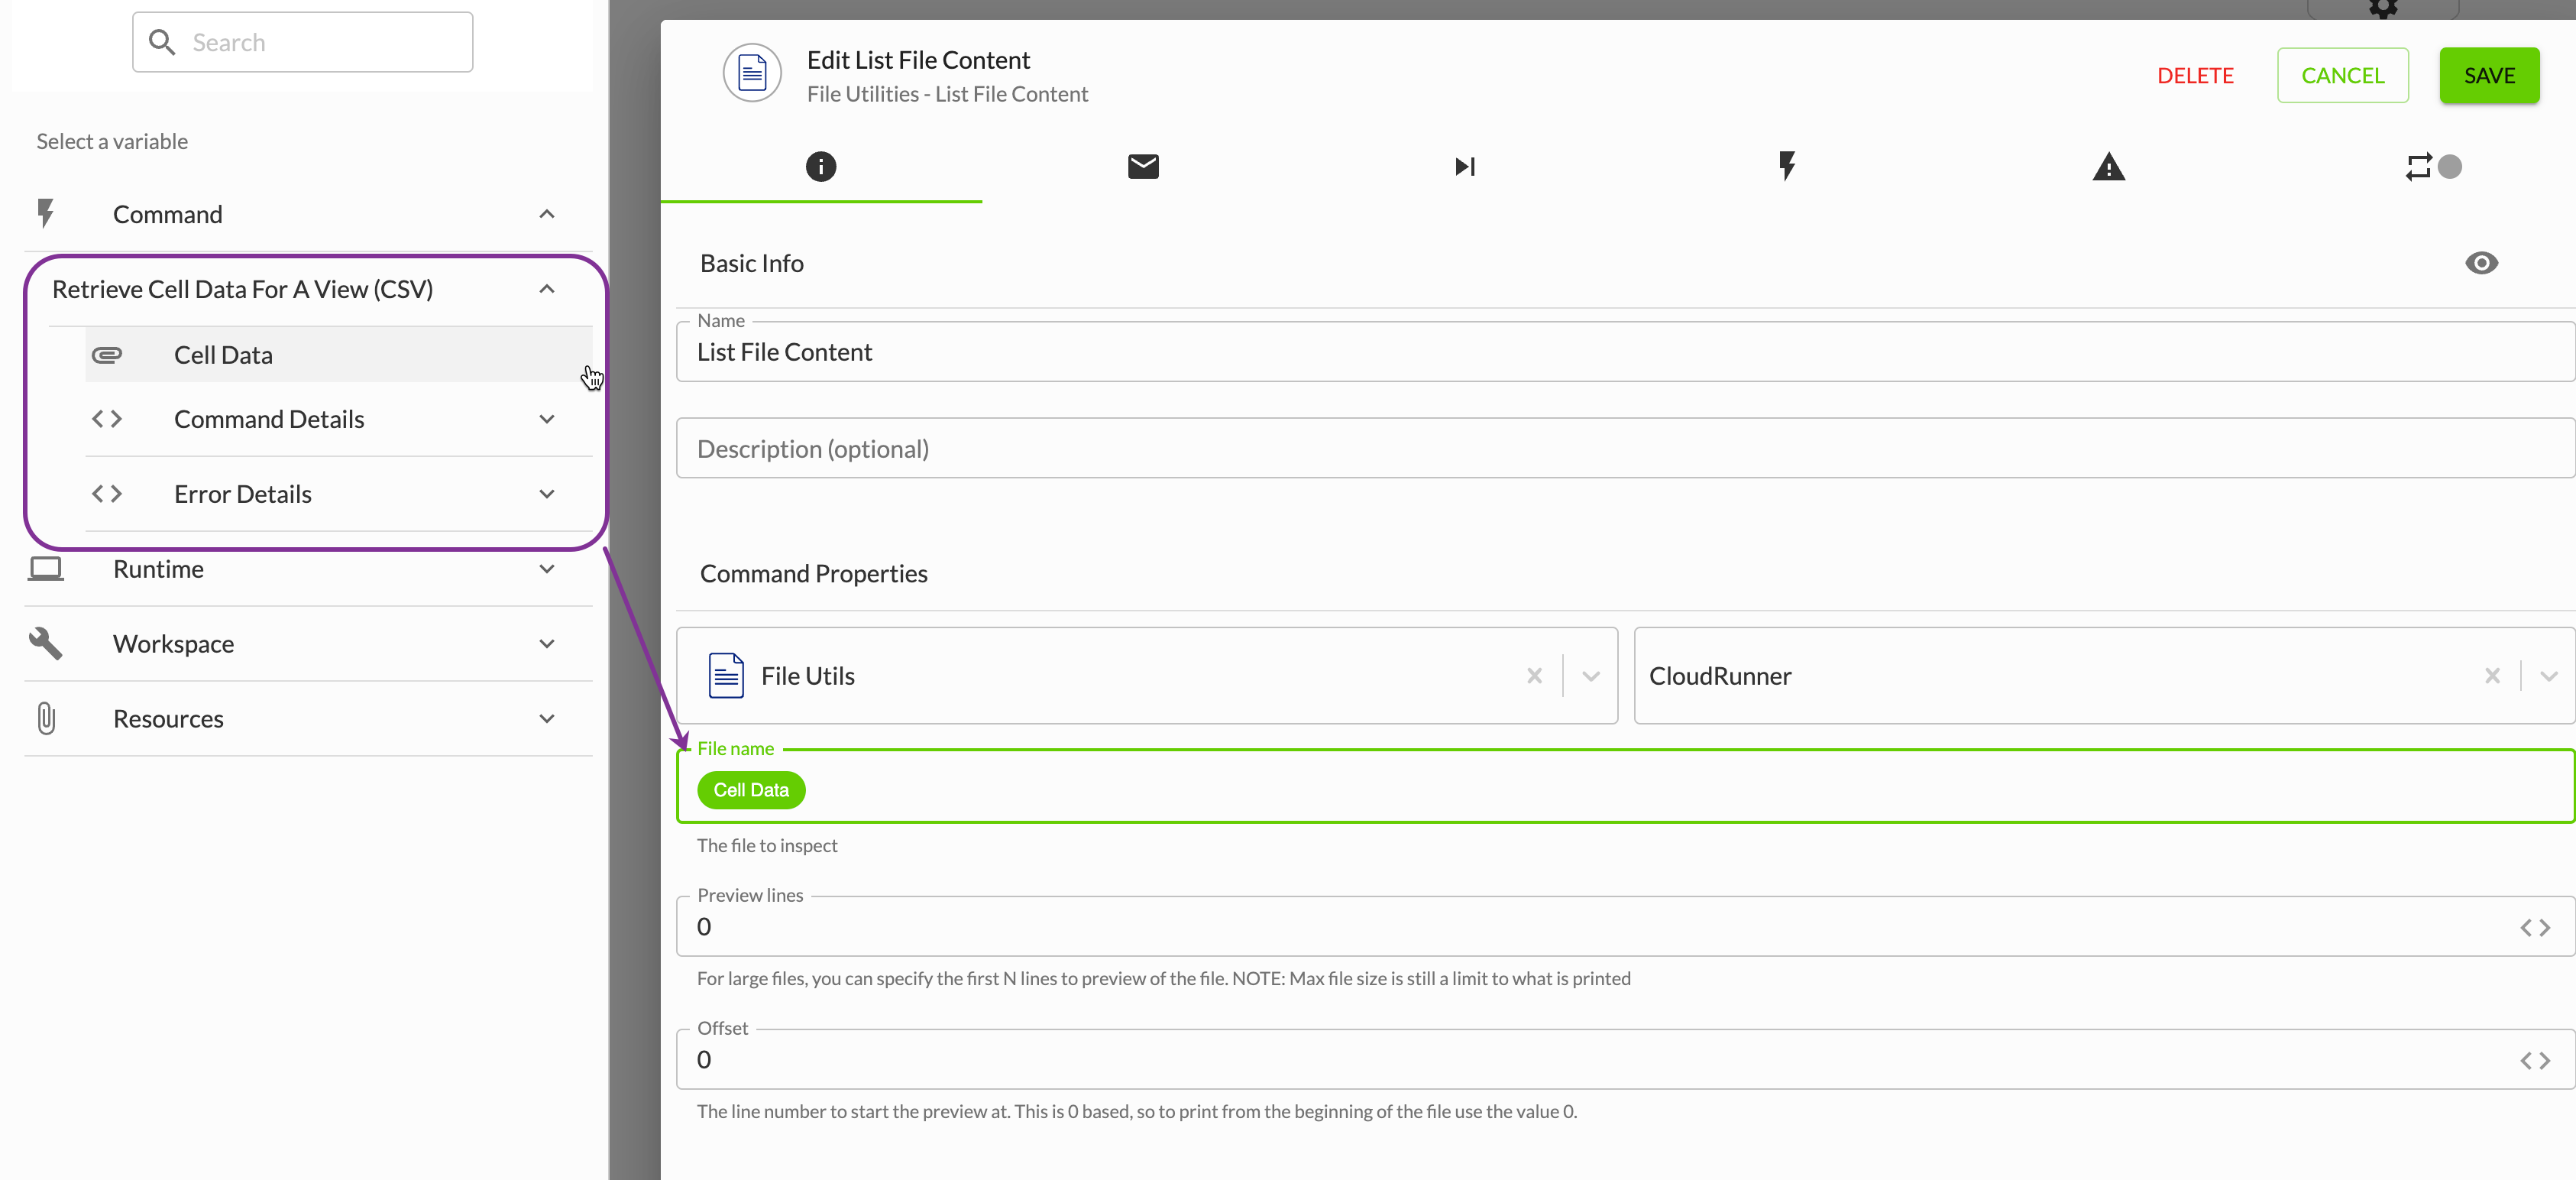The height and width of the screenshot is (1180, 2576).
Task: Click inside the Search field
Action: tap(300, 42)
